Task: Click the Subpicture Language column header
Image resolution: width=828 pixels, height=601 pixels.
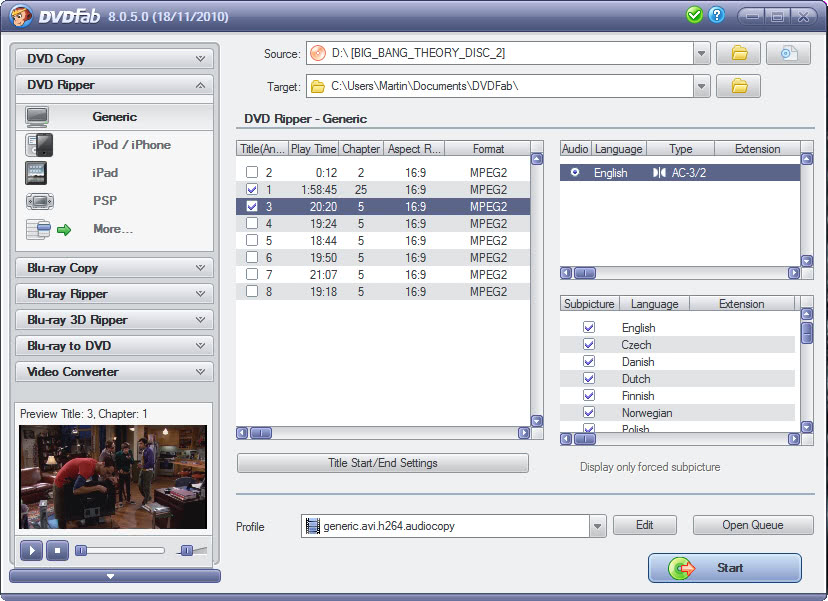Action: point(654,304)
